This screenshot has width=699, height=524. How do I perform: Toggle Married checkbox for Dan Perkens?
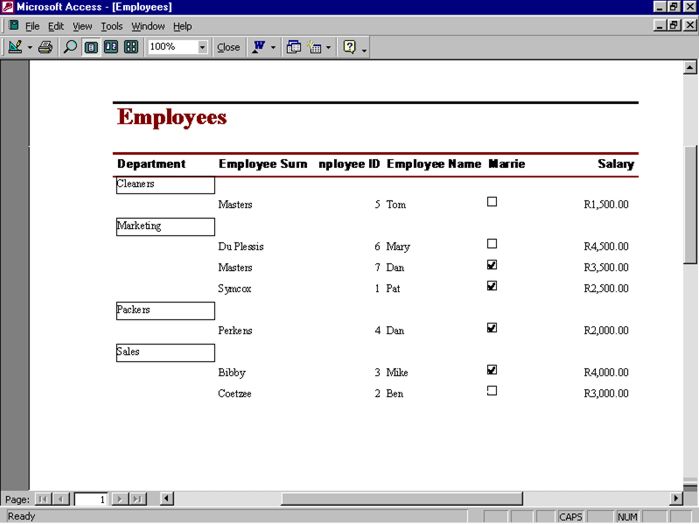pos(492,328)
